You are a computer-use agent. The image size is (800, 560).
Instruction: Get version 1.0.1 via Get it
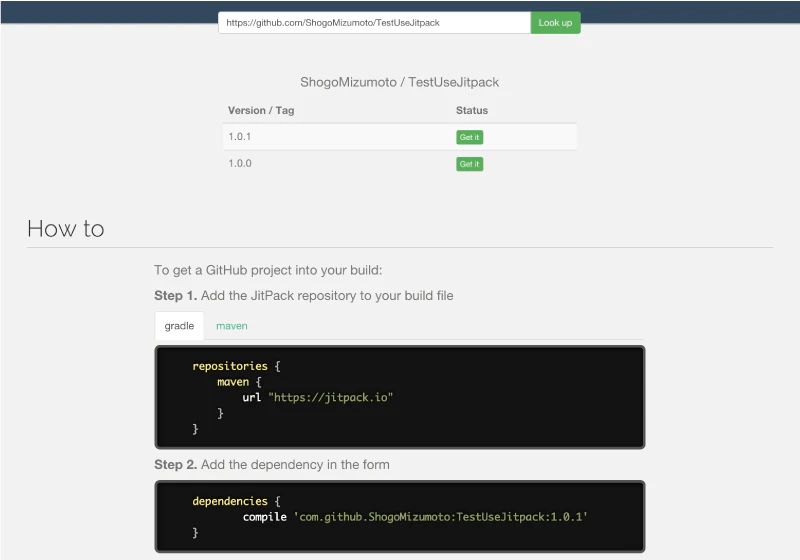click(x=469, y=137)
